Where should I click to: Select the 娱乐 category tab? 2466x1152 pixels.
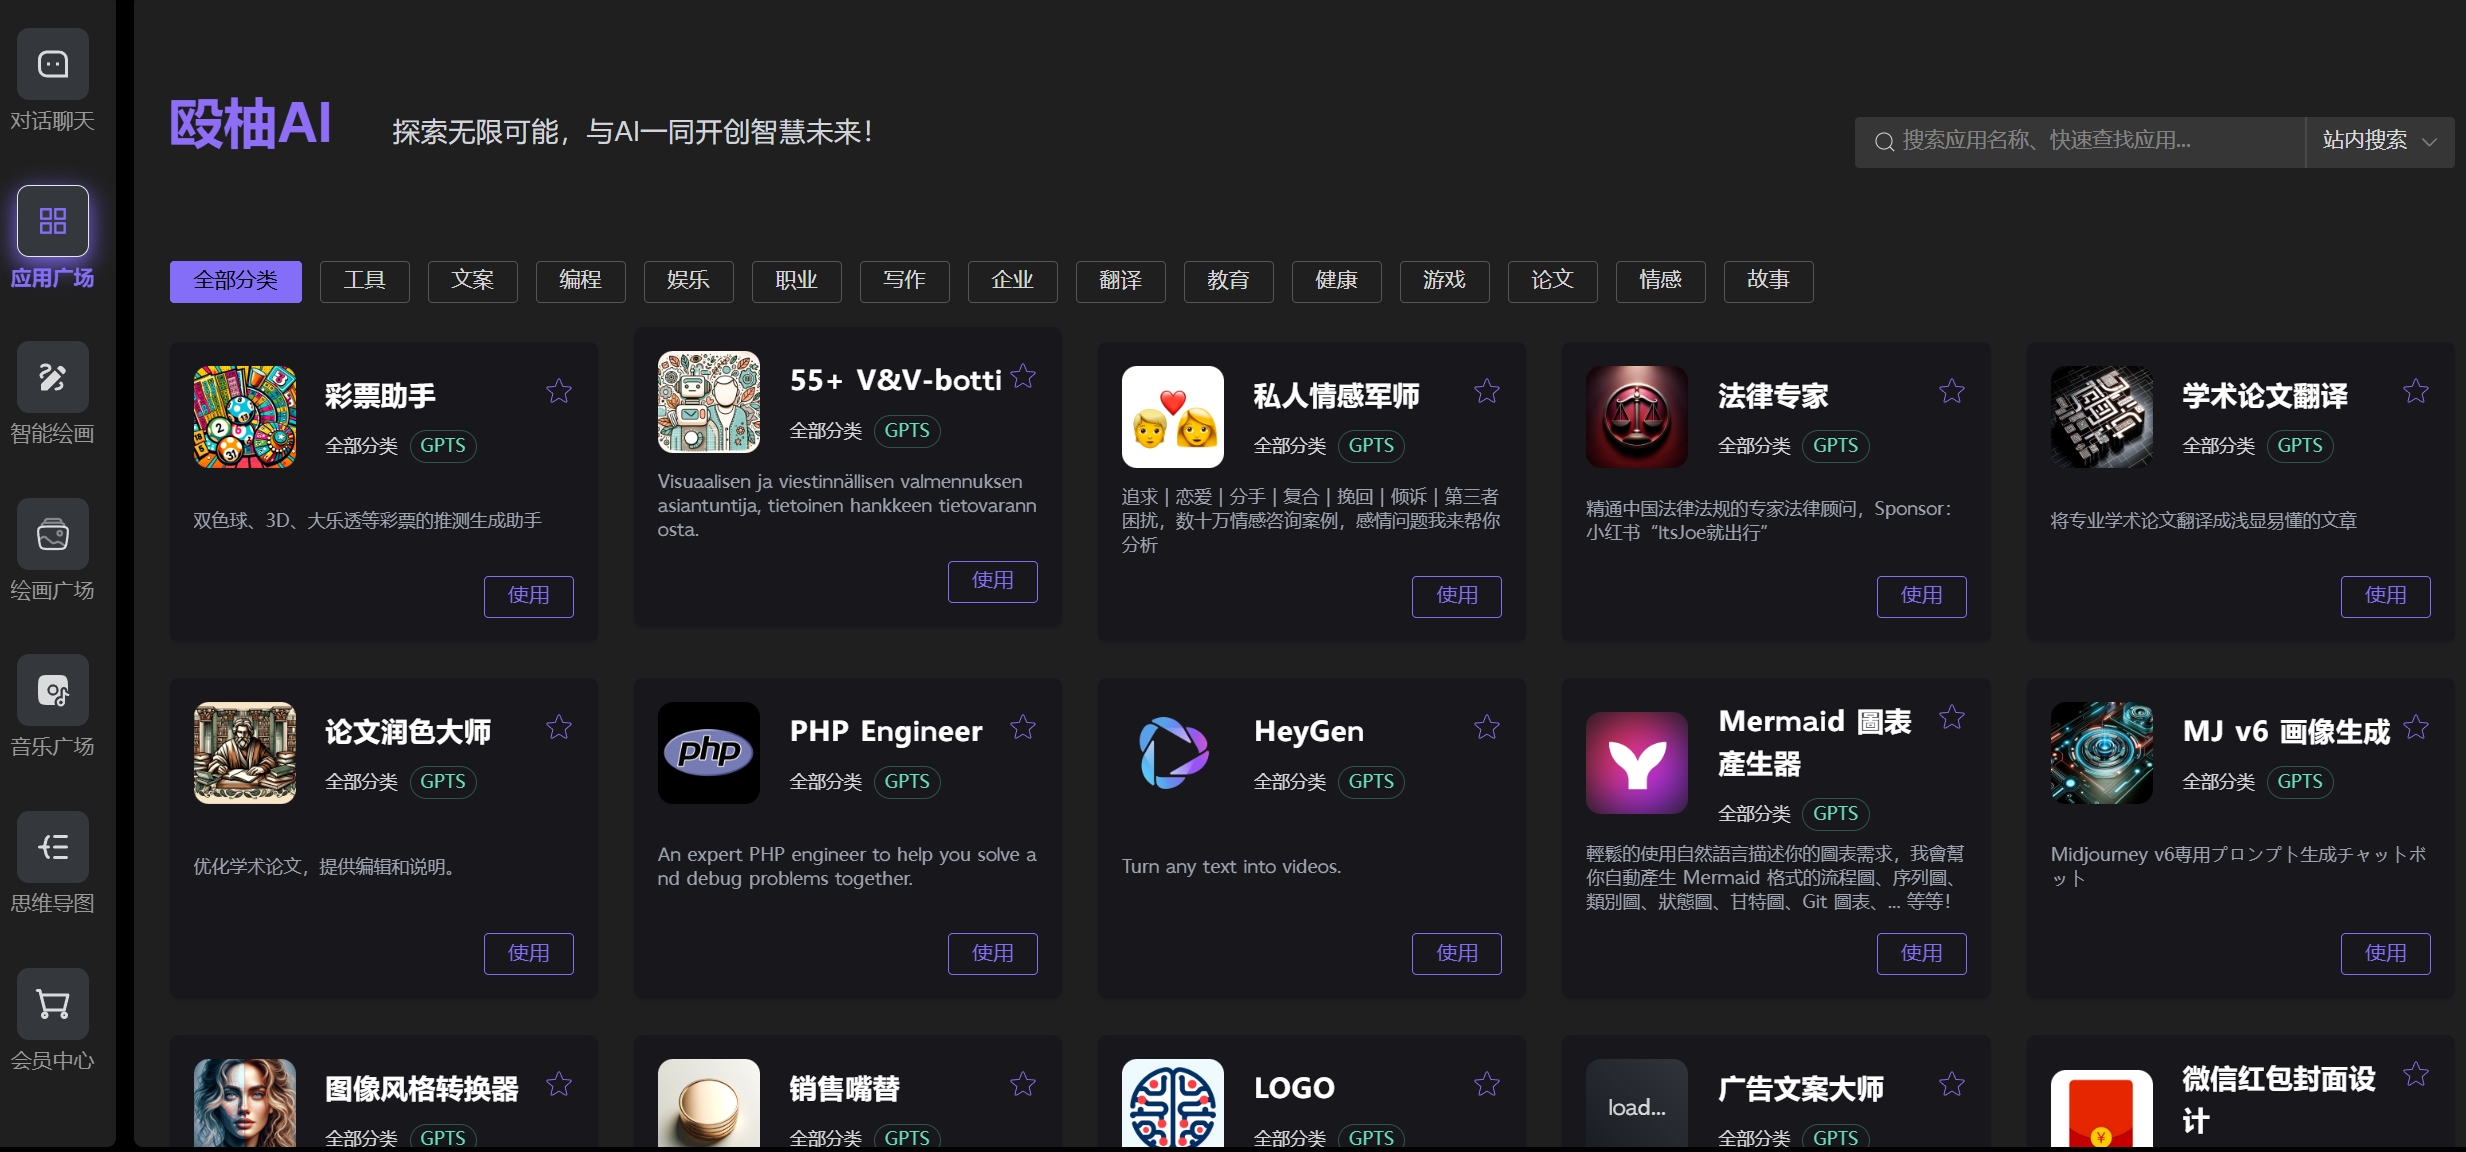coord(689,281)
